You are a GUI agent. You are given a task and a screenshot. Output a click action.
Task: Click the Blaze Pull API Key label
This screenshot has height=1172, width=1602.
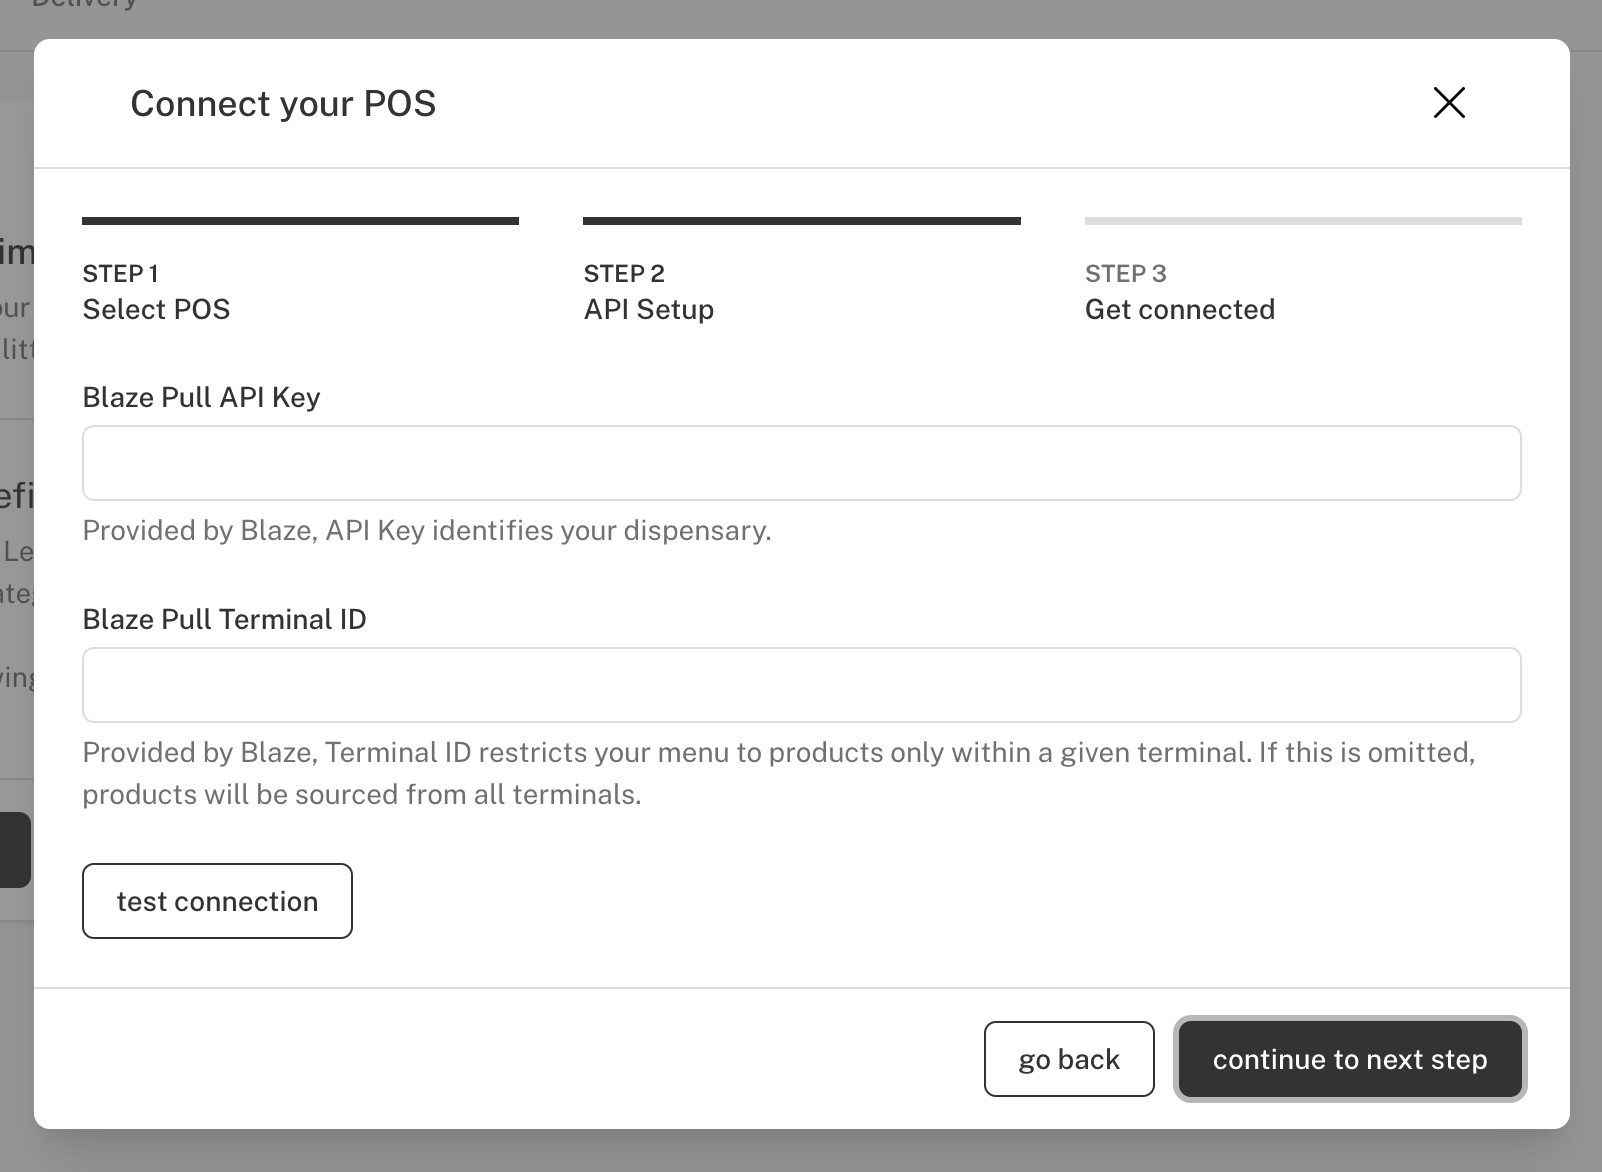(201, 398)
